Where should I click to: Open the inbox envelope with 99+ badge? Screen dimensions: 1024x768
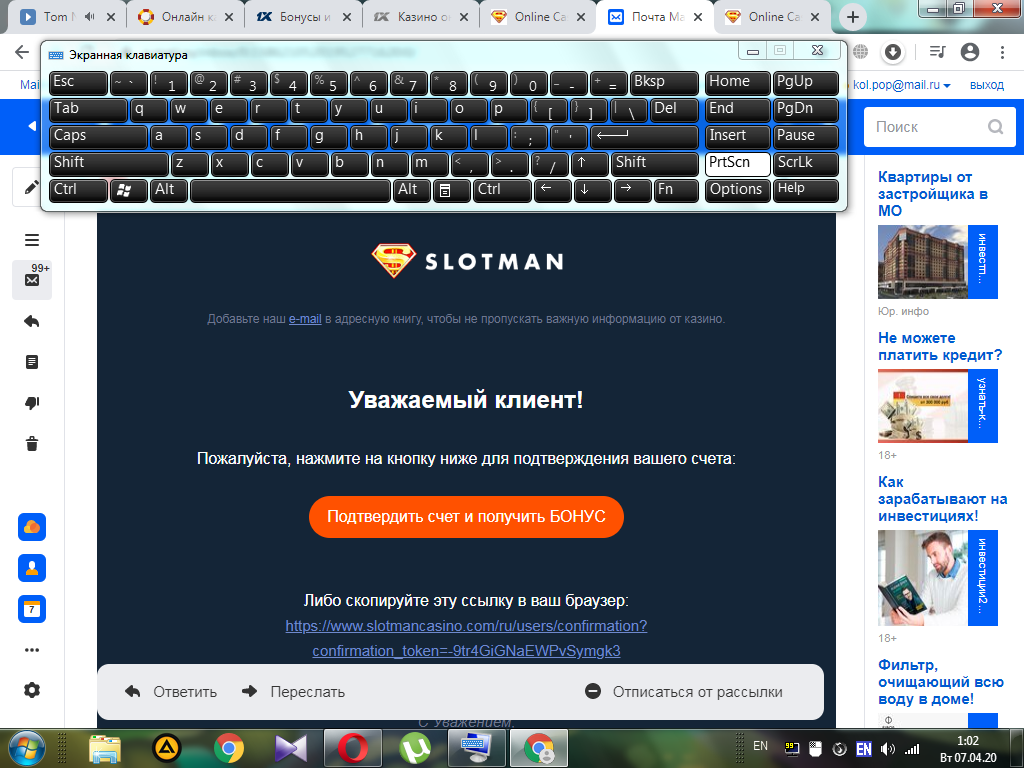point(32,280)
